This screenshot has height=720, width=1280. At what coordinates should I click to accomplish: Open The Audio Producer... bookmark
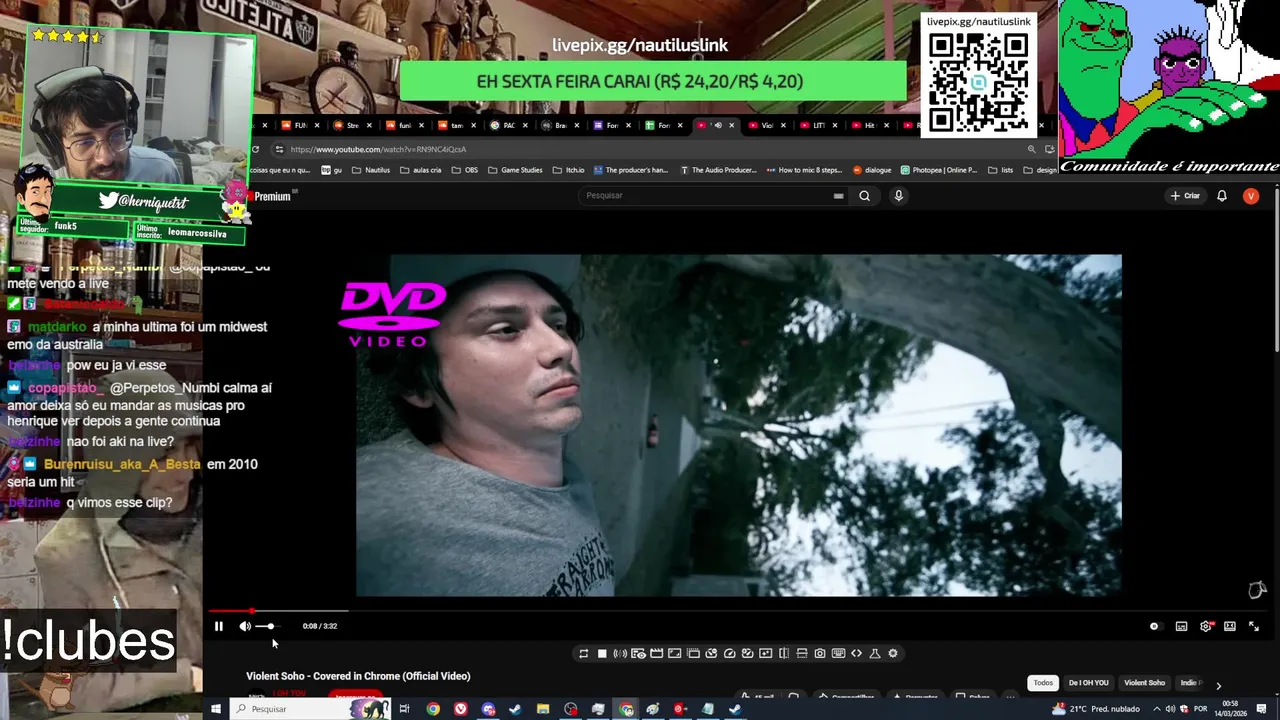[x=718, y=170]
